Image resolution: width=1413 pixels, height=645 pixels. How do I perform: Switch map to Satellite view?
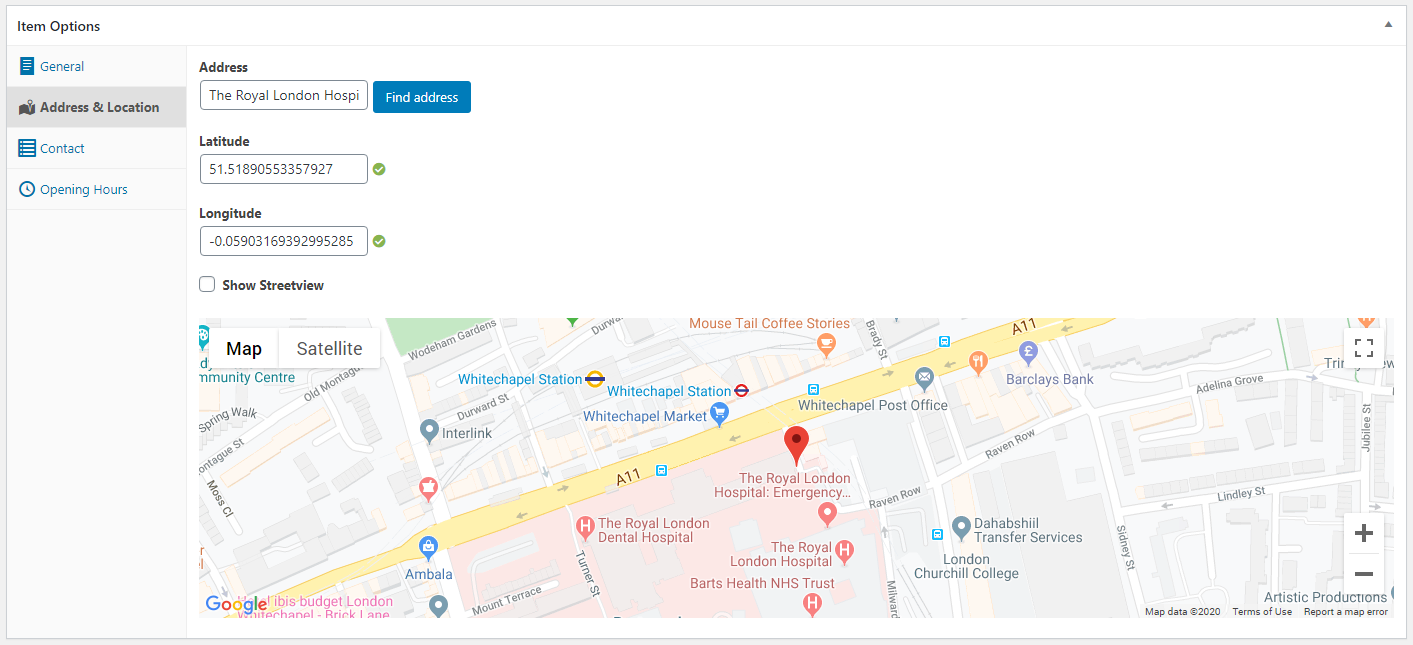coord(329,348)
